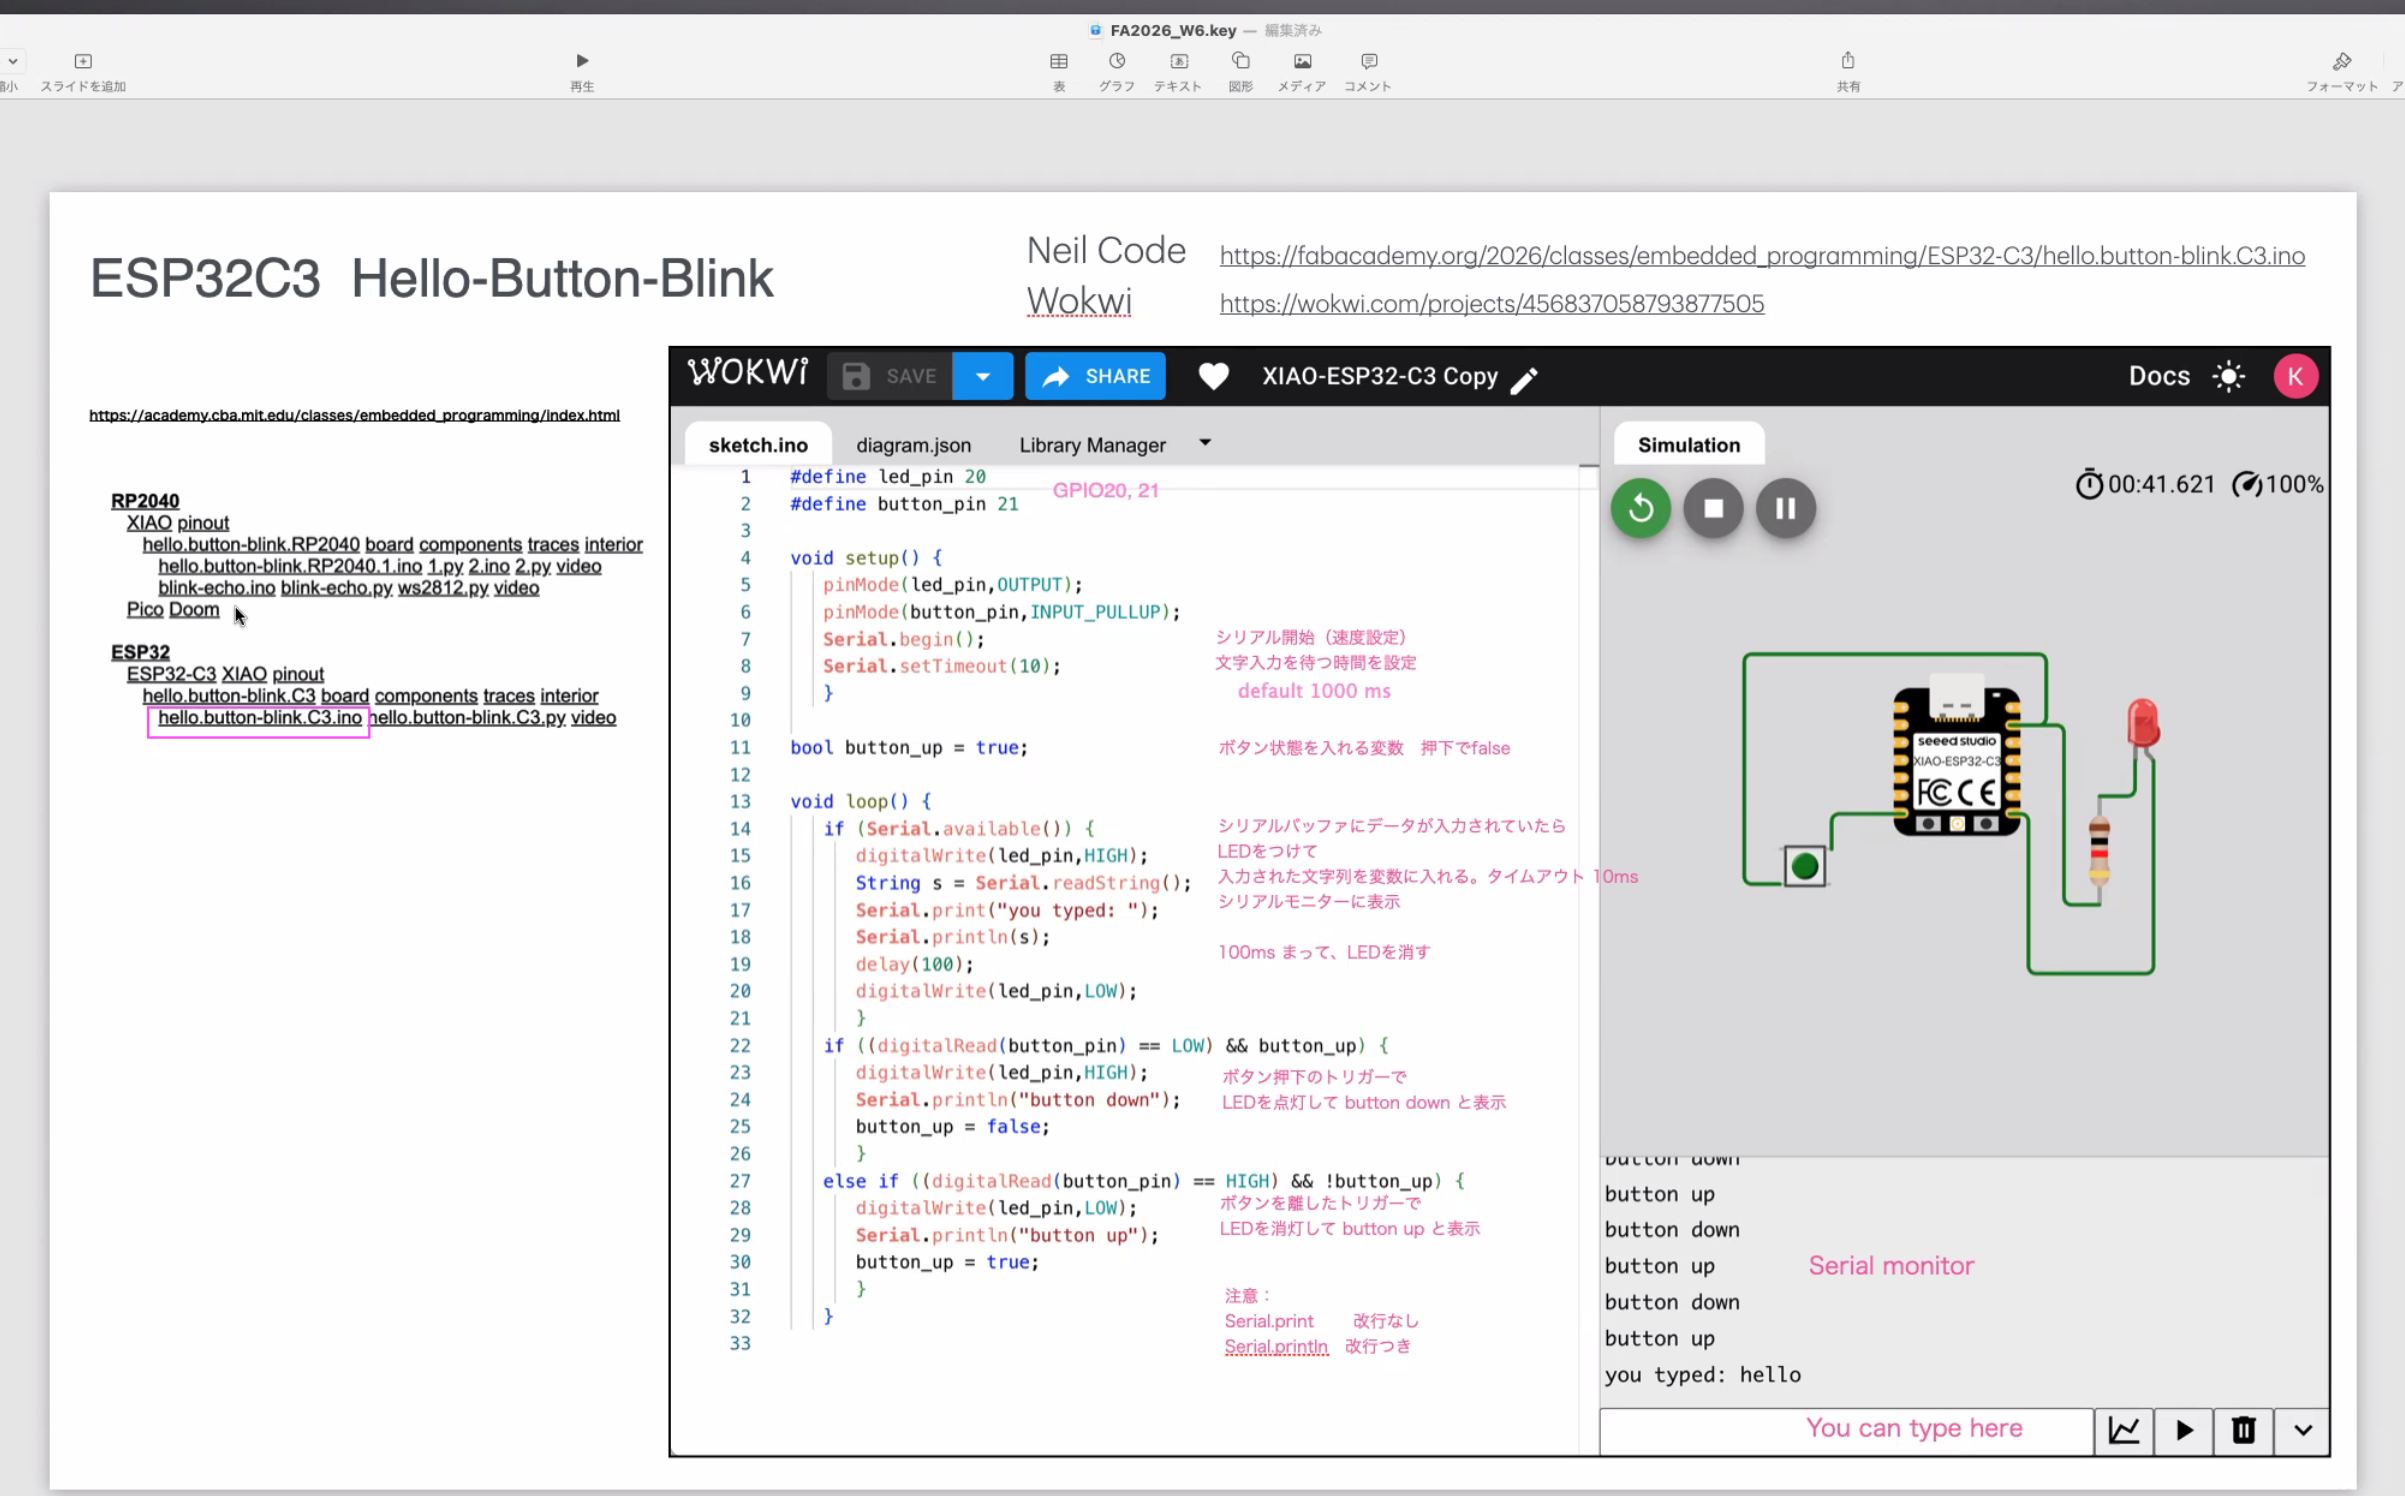Switch to the diagram.json tab

(912, 445)
